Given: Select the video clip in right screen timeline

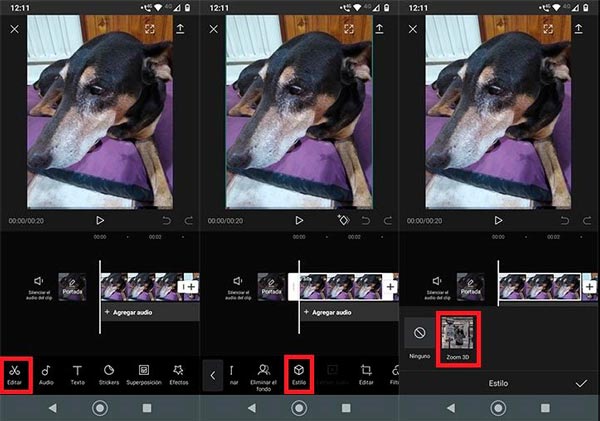Looking at the screenshot, I should point(540,287).
